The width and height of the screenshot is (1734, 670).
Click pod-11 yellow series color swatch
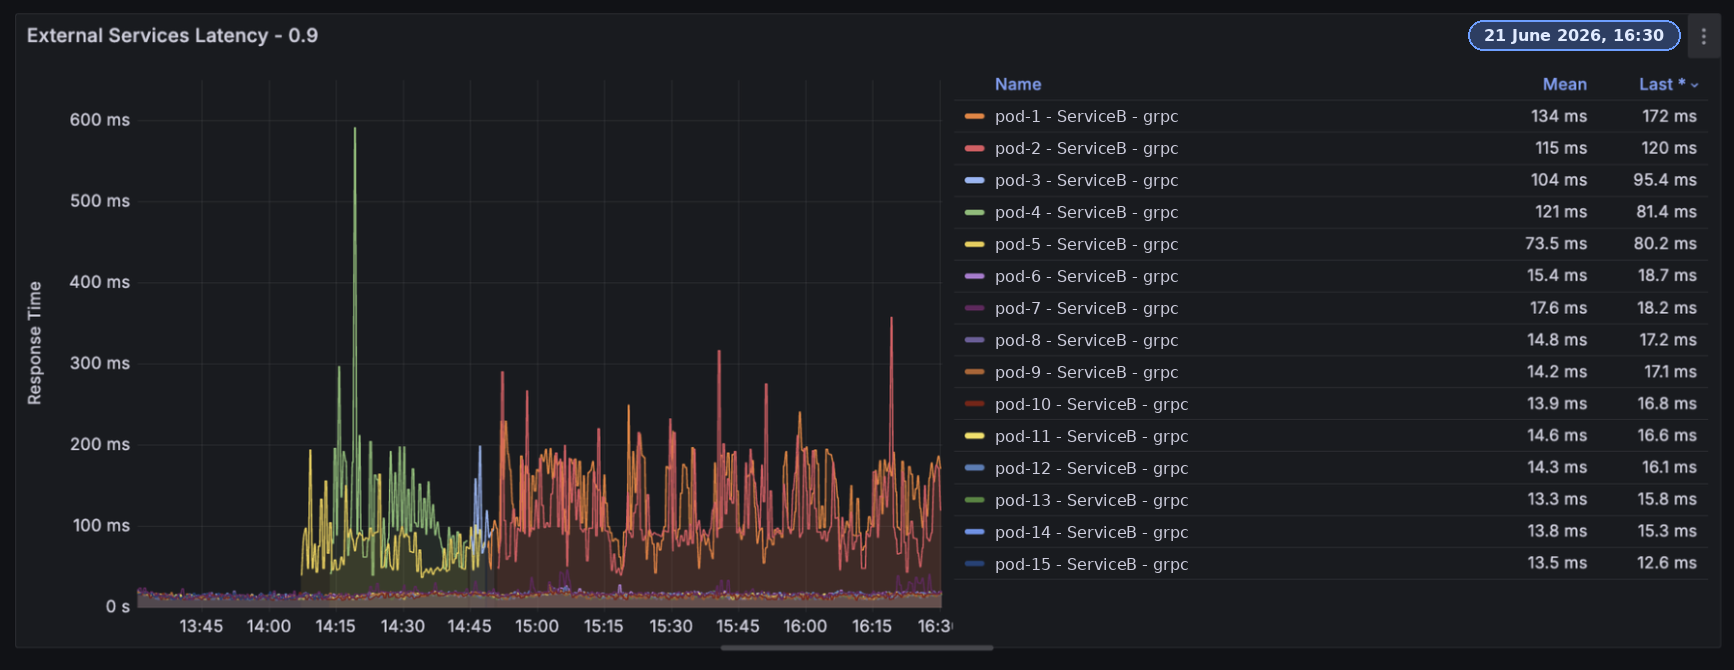[x=974, y=437]
